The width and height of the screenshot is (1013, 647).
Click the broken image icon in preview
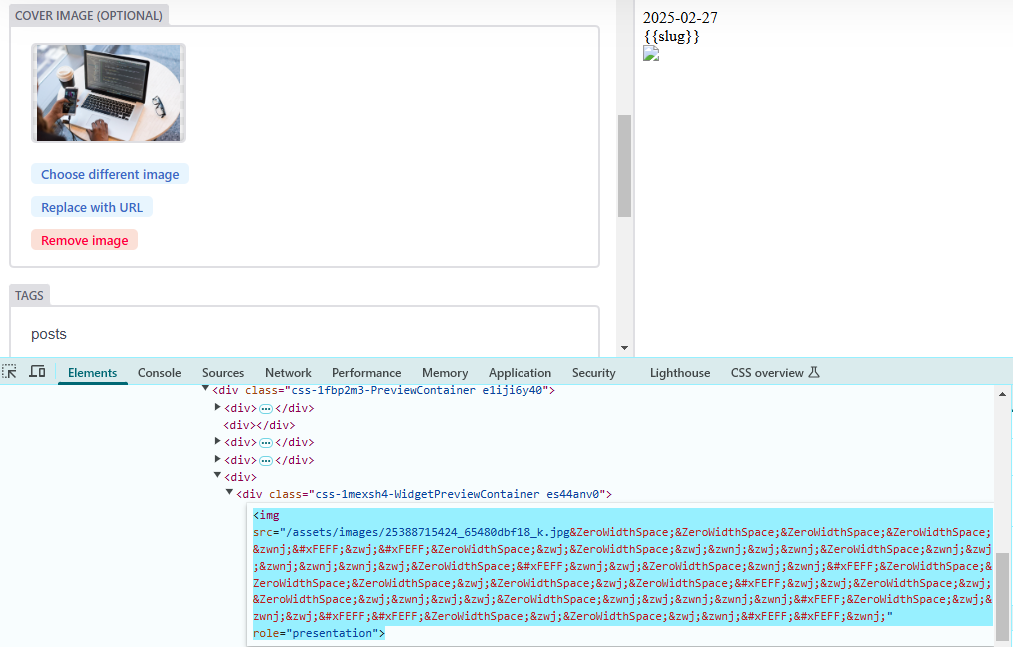pyautogui.click(x=651, y=53)
